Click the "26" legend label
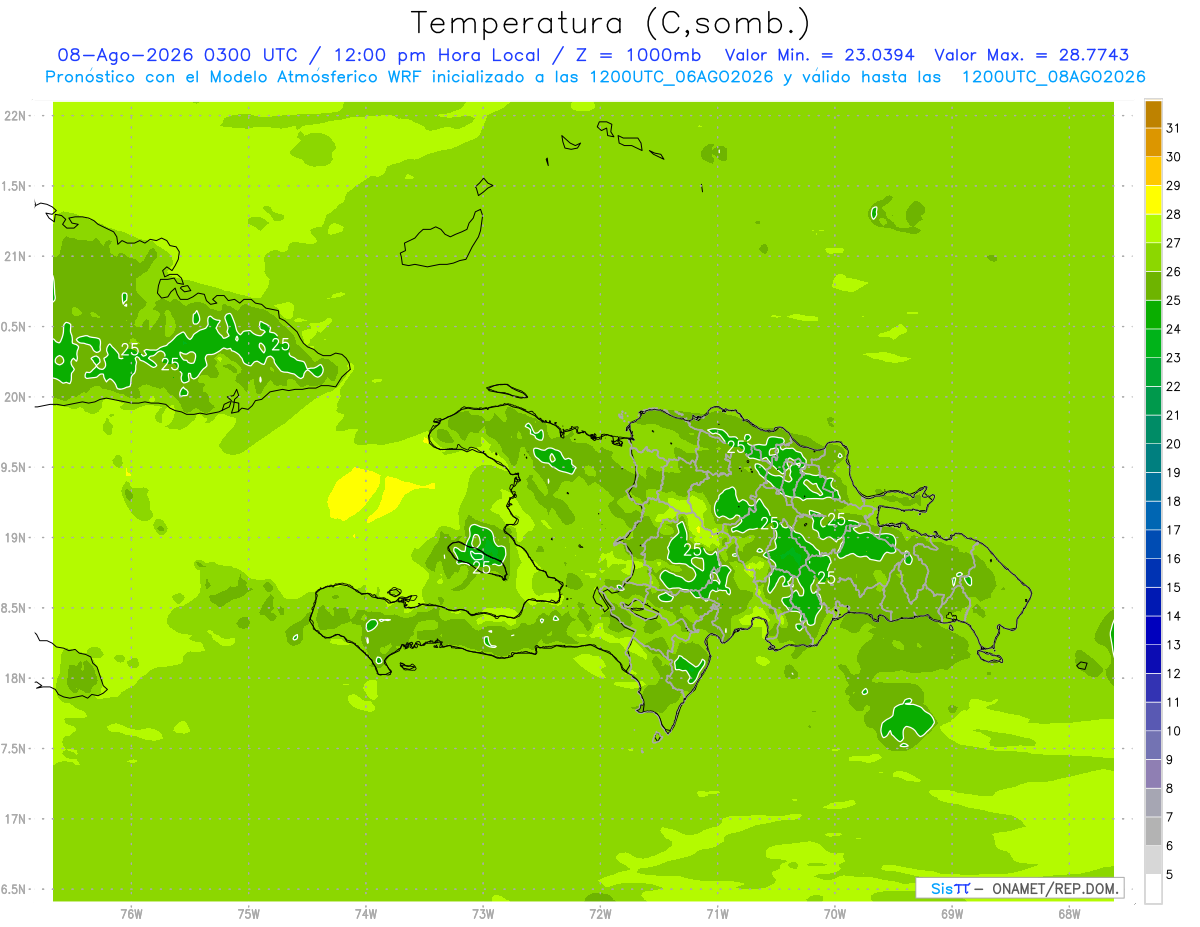Viewport: 1200px width, 927px height. (x=1174, y=271)
